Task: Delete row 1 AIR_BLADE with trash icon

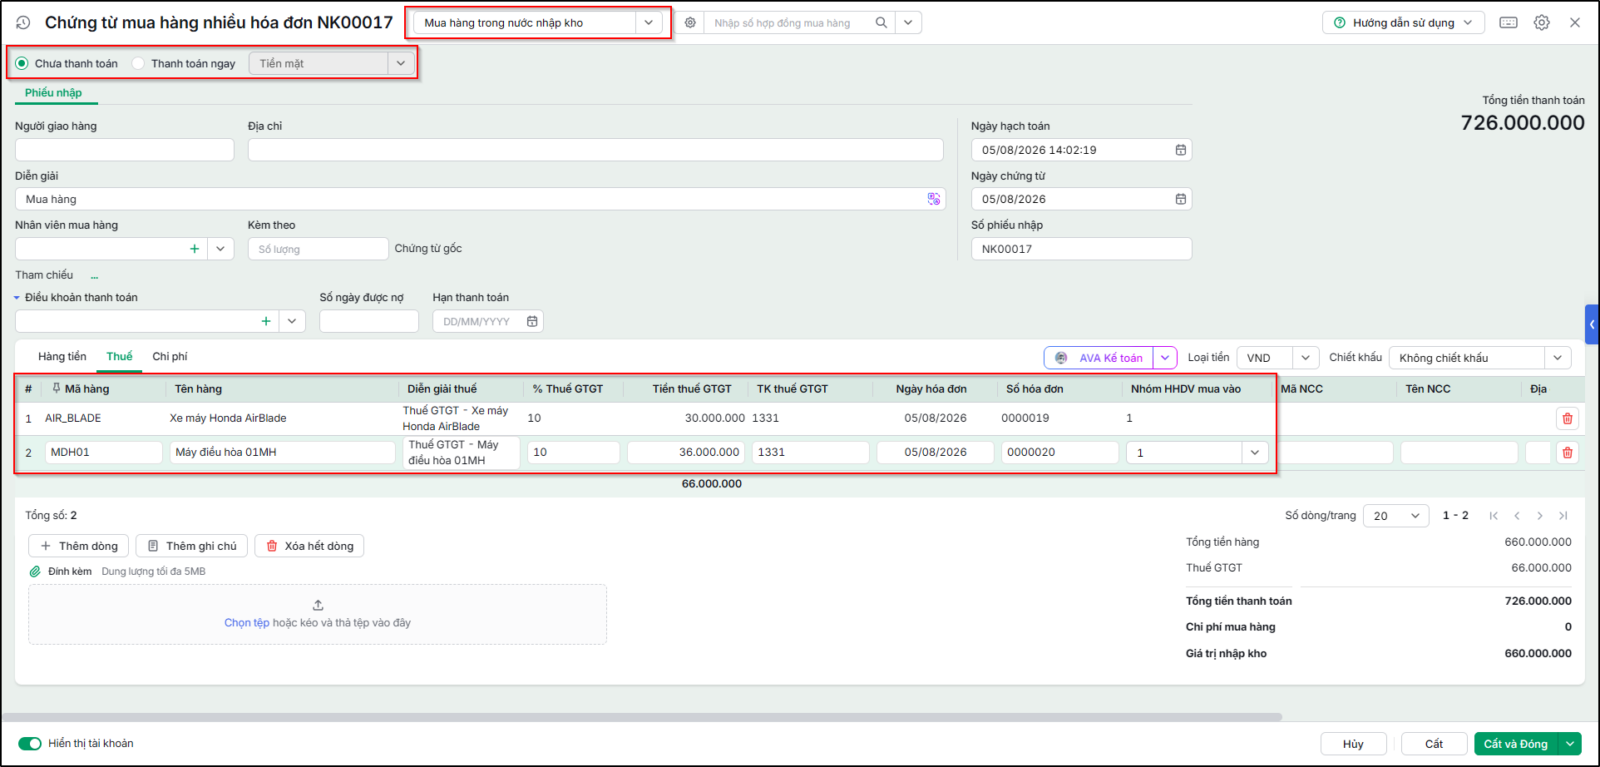Action: coord(1567,418)
